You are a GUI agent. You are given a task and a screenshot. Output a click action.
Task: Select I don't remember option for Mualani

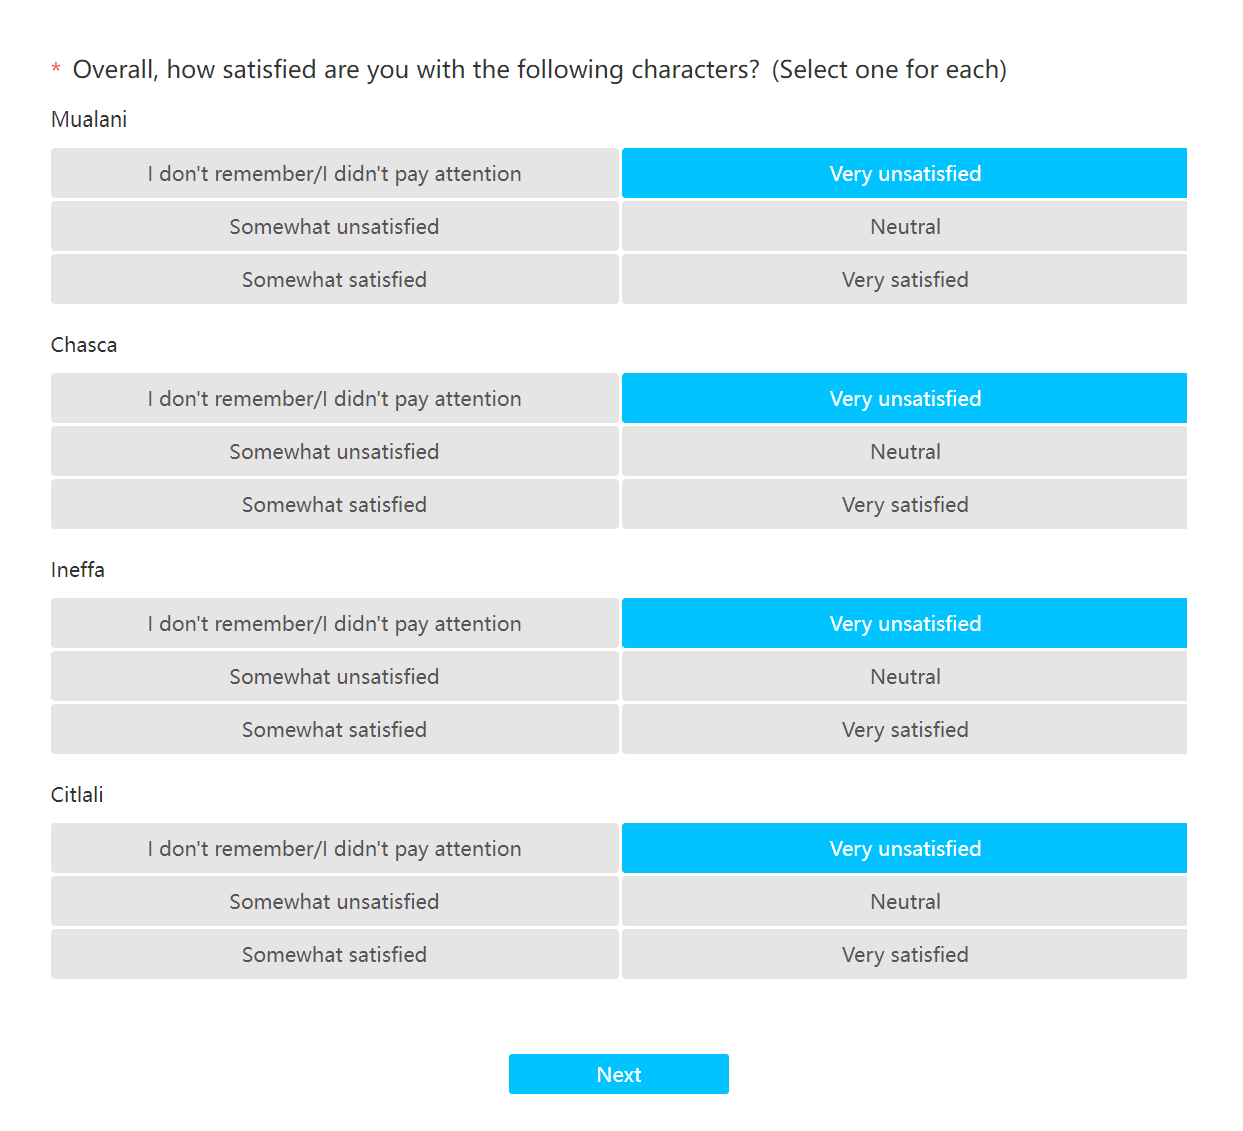(334, 173)
